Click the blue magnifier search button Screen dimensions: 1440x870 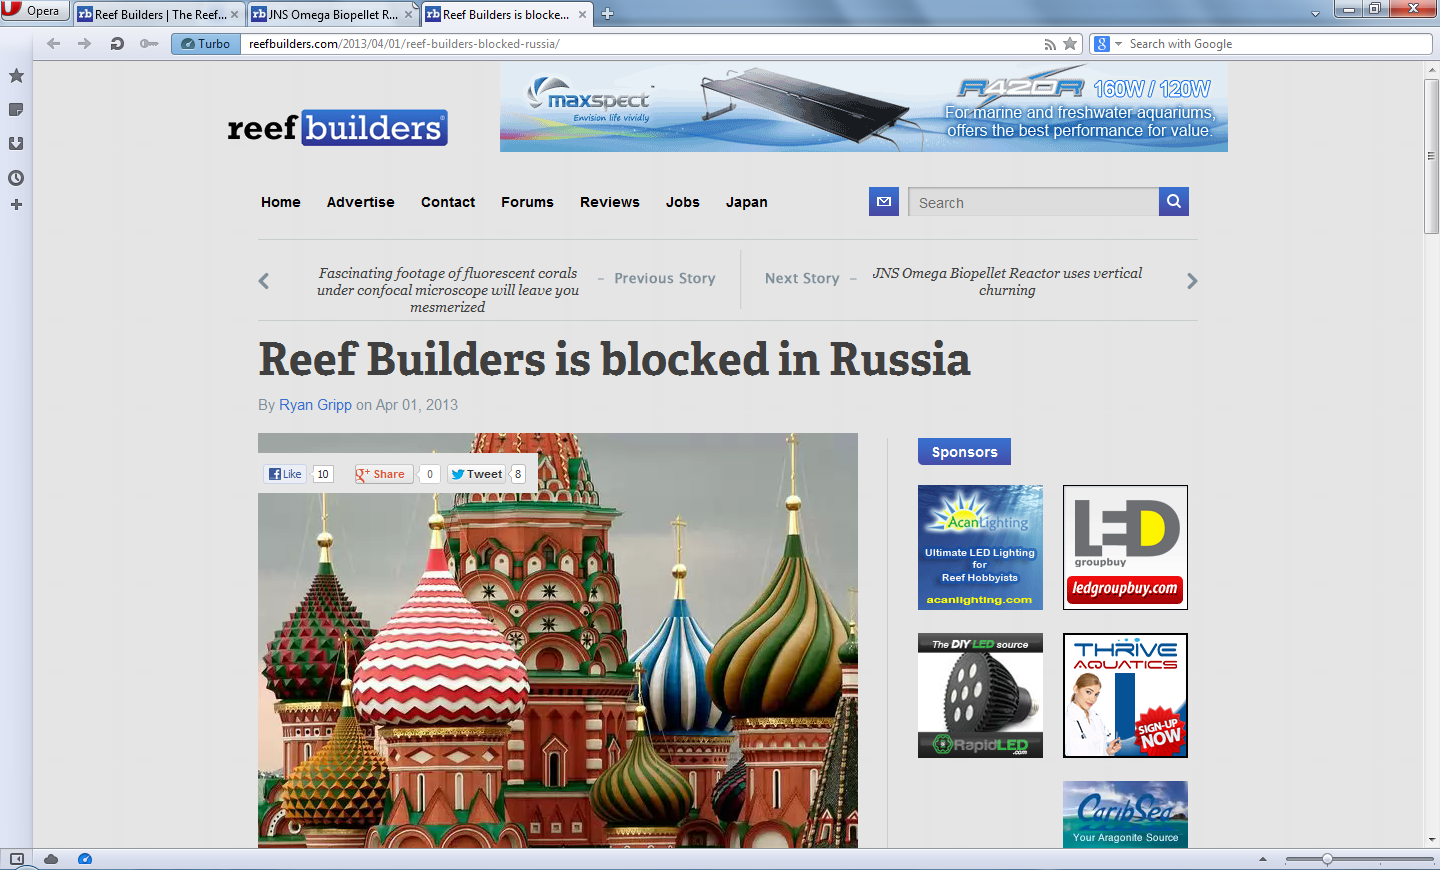coord(1174,202)
